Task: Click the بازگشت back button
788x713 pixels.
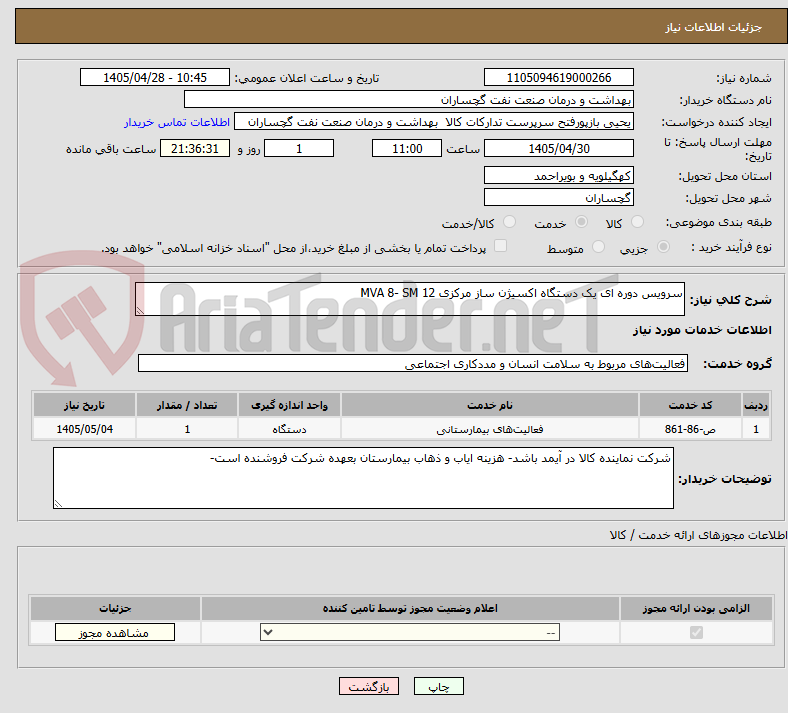Action: click(x=369, y=686)
